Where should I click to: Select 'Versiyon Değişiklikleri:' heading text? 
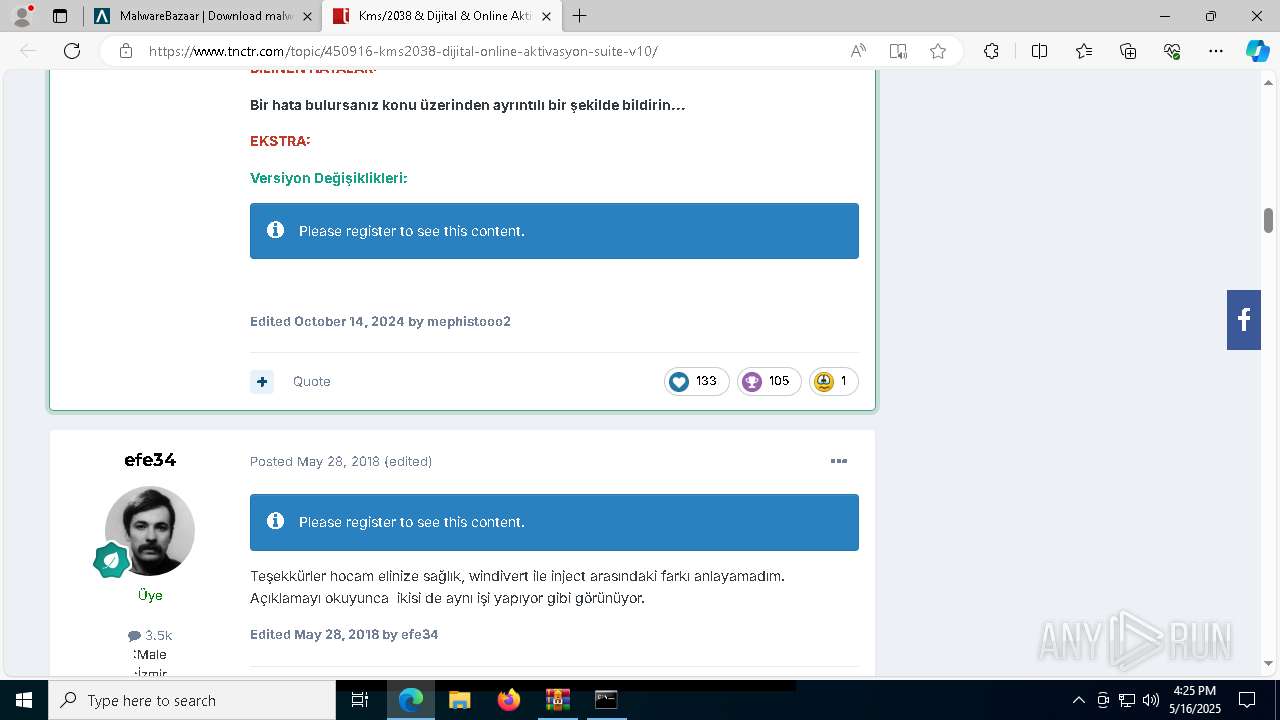(328, 178)
